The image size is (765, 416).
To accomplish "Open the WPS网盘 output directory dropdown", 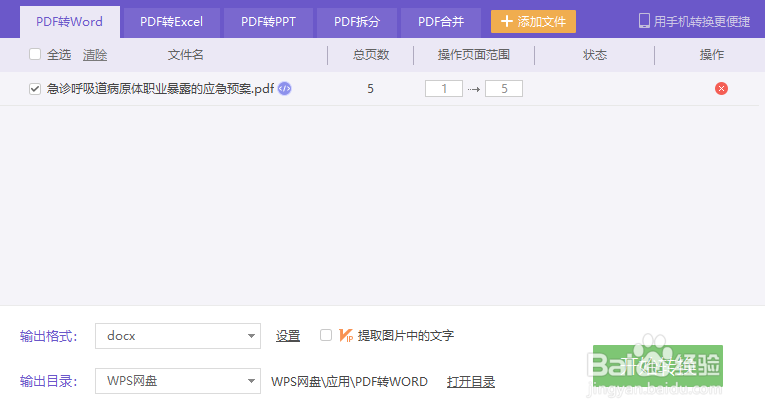I will pos(178,381).
